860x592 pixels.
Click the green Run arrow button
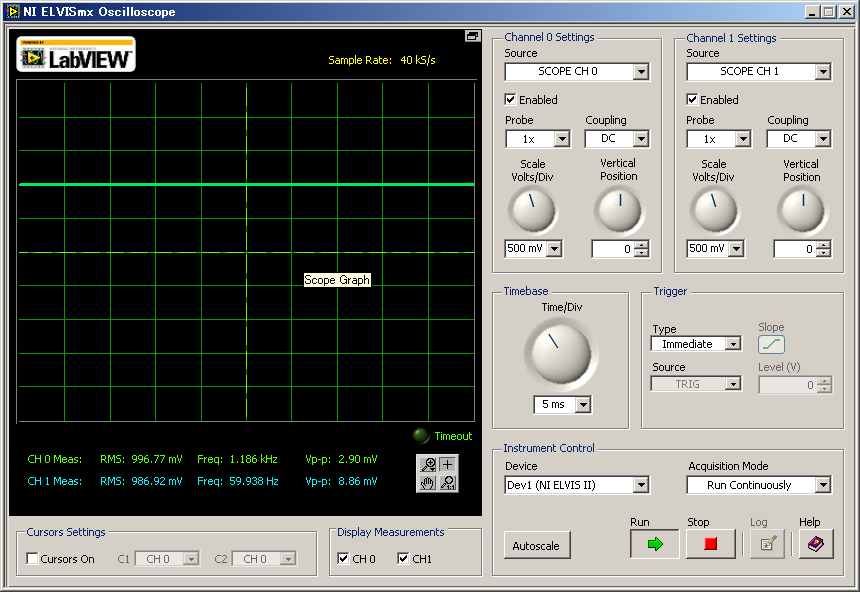tap(654, 544)
